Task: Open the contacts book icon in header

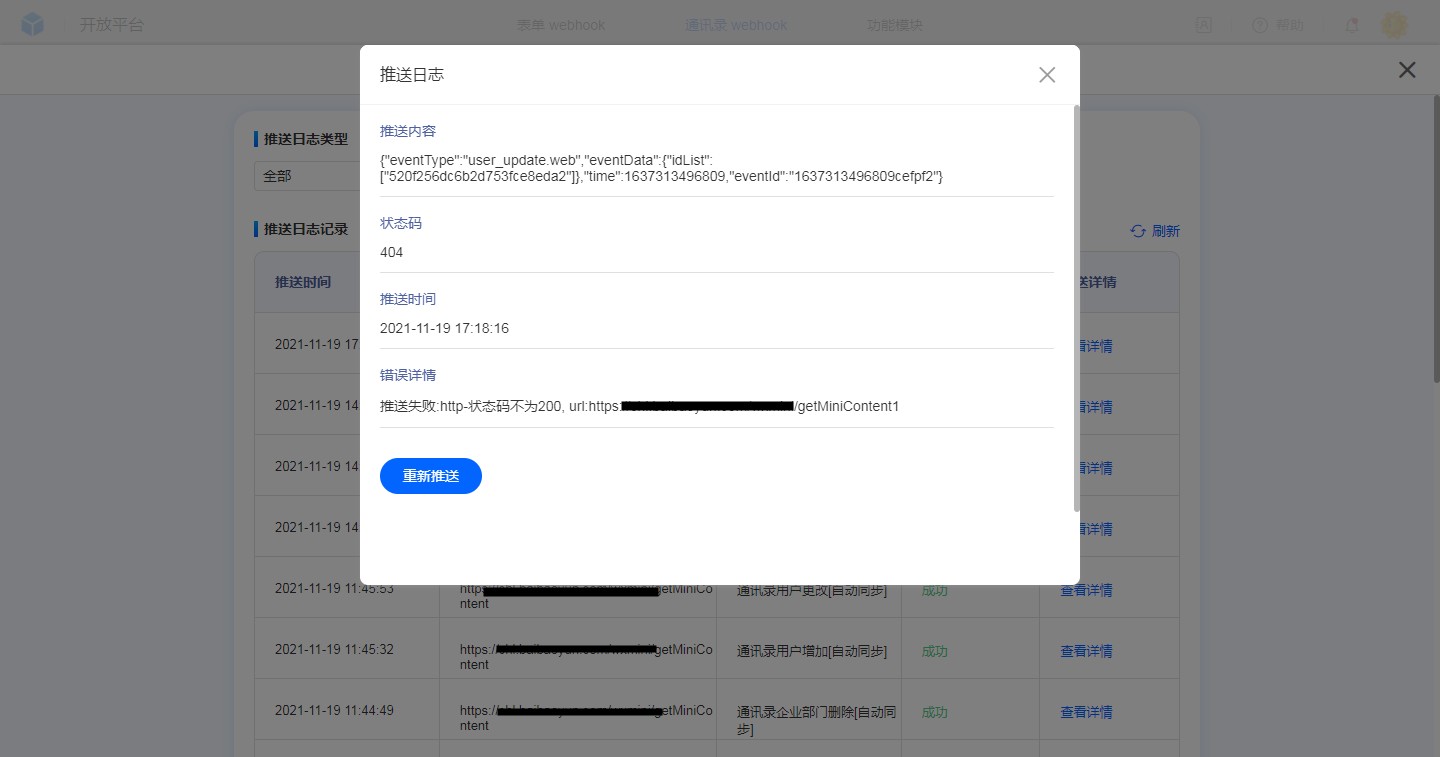Action: [x=1203, y=25]
